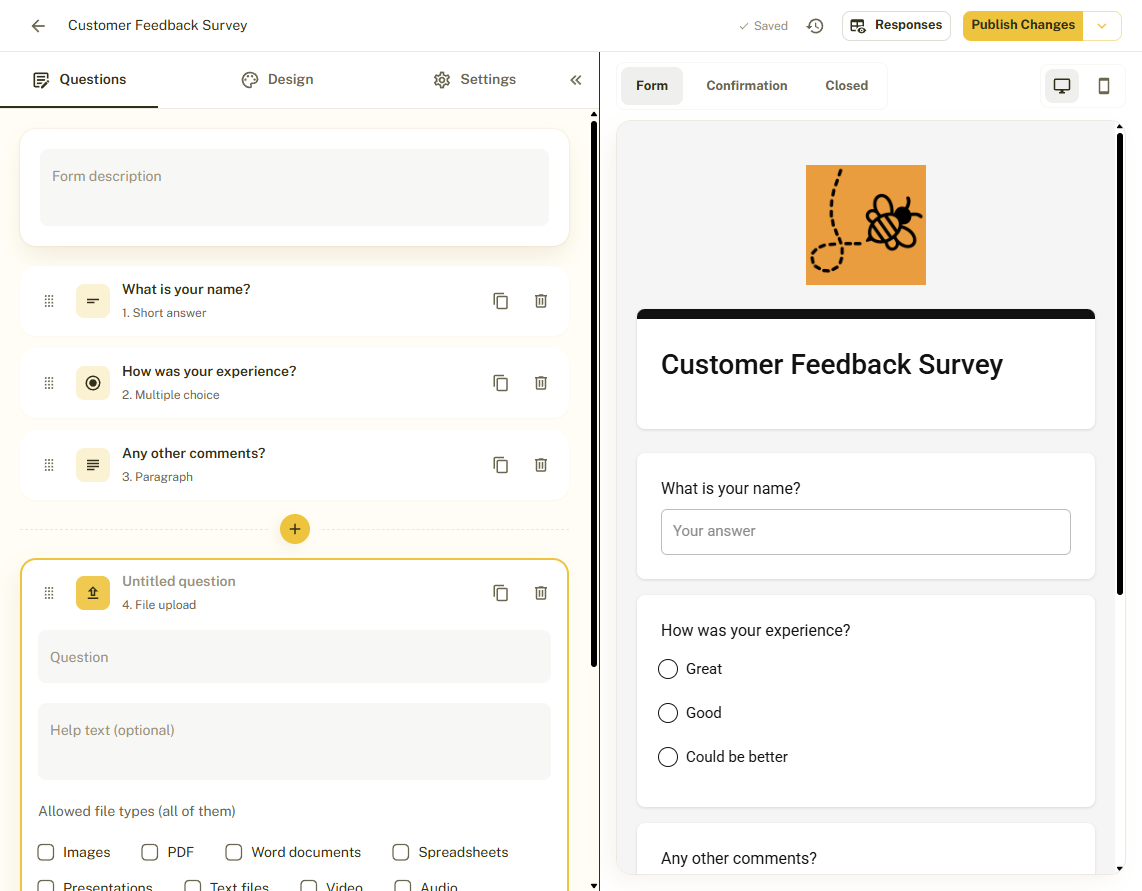Show the Closed preview tab
The width and height of the screenshot is (1142, 891).
click(x=846, y=86)
